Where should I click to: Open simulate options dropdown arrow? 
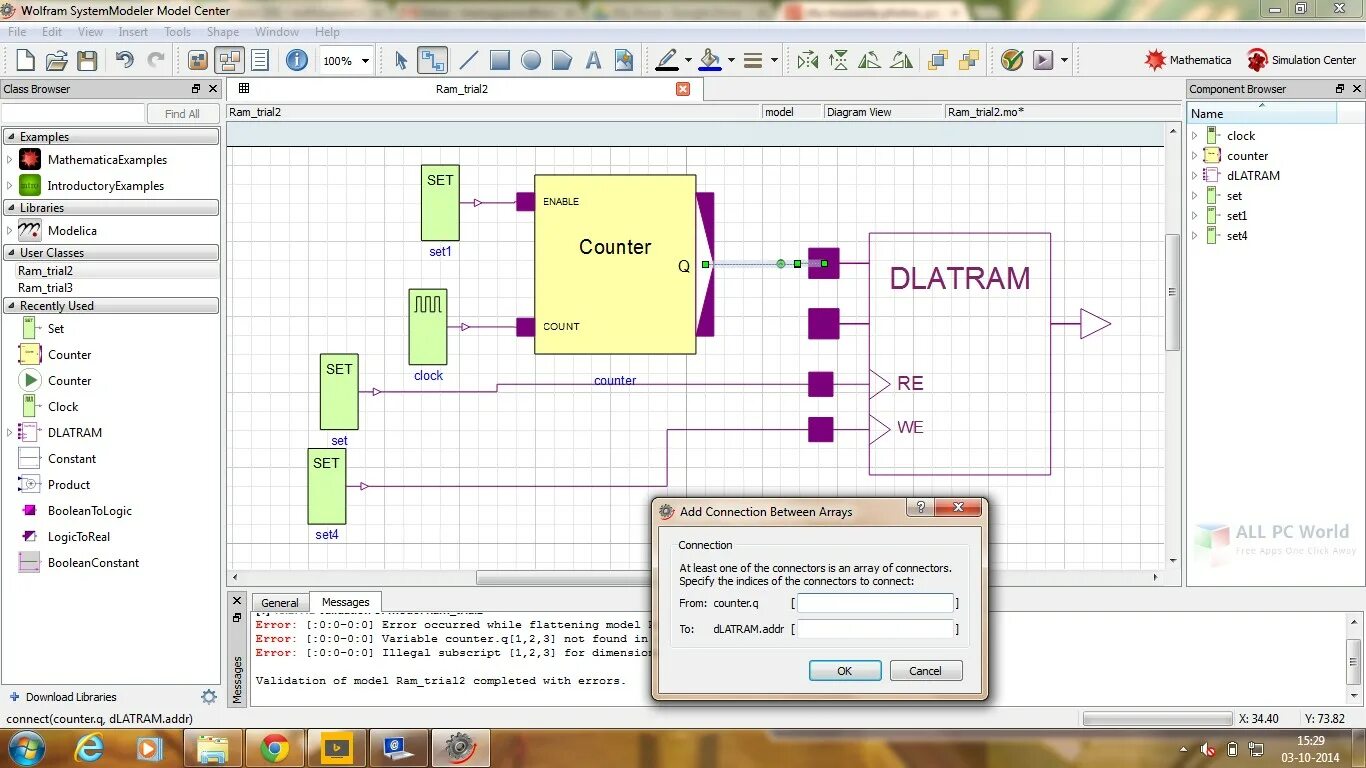(1064, 60)
